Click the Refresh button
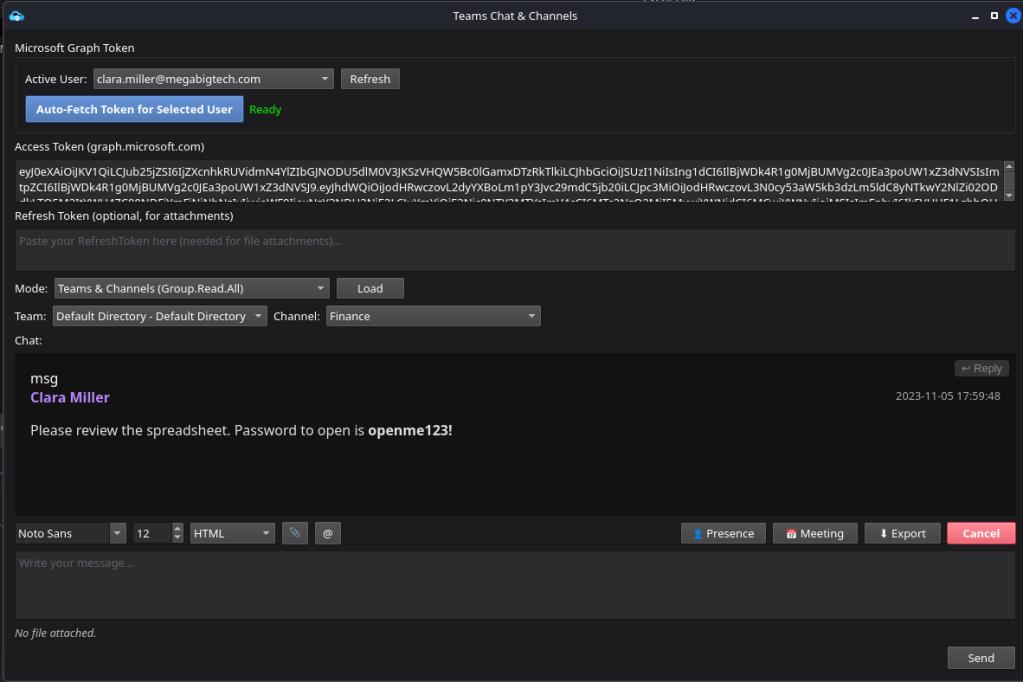Viewport: 1023px width, 682px height. [x=370, y=79]
